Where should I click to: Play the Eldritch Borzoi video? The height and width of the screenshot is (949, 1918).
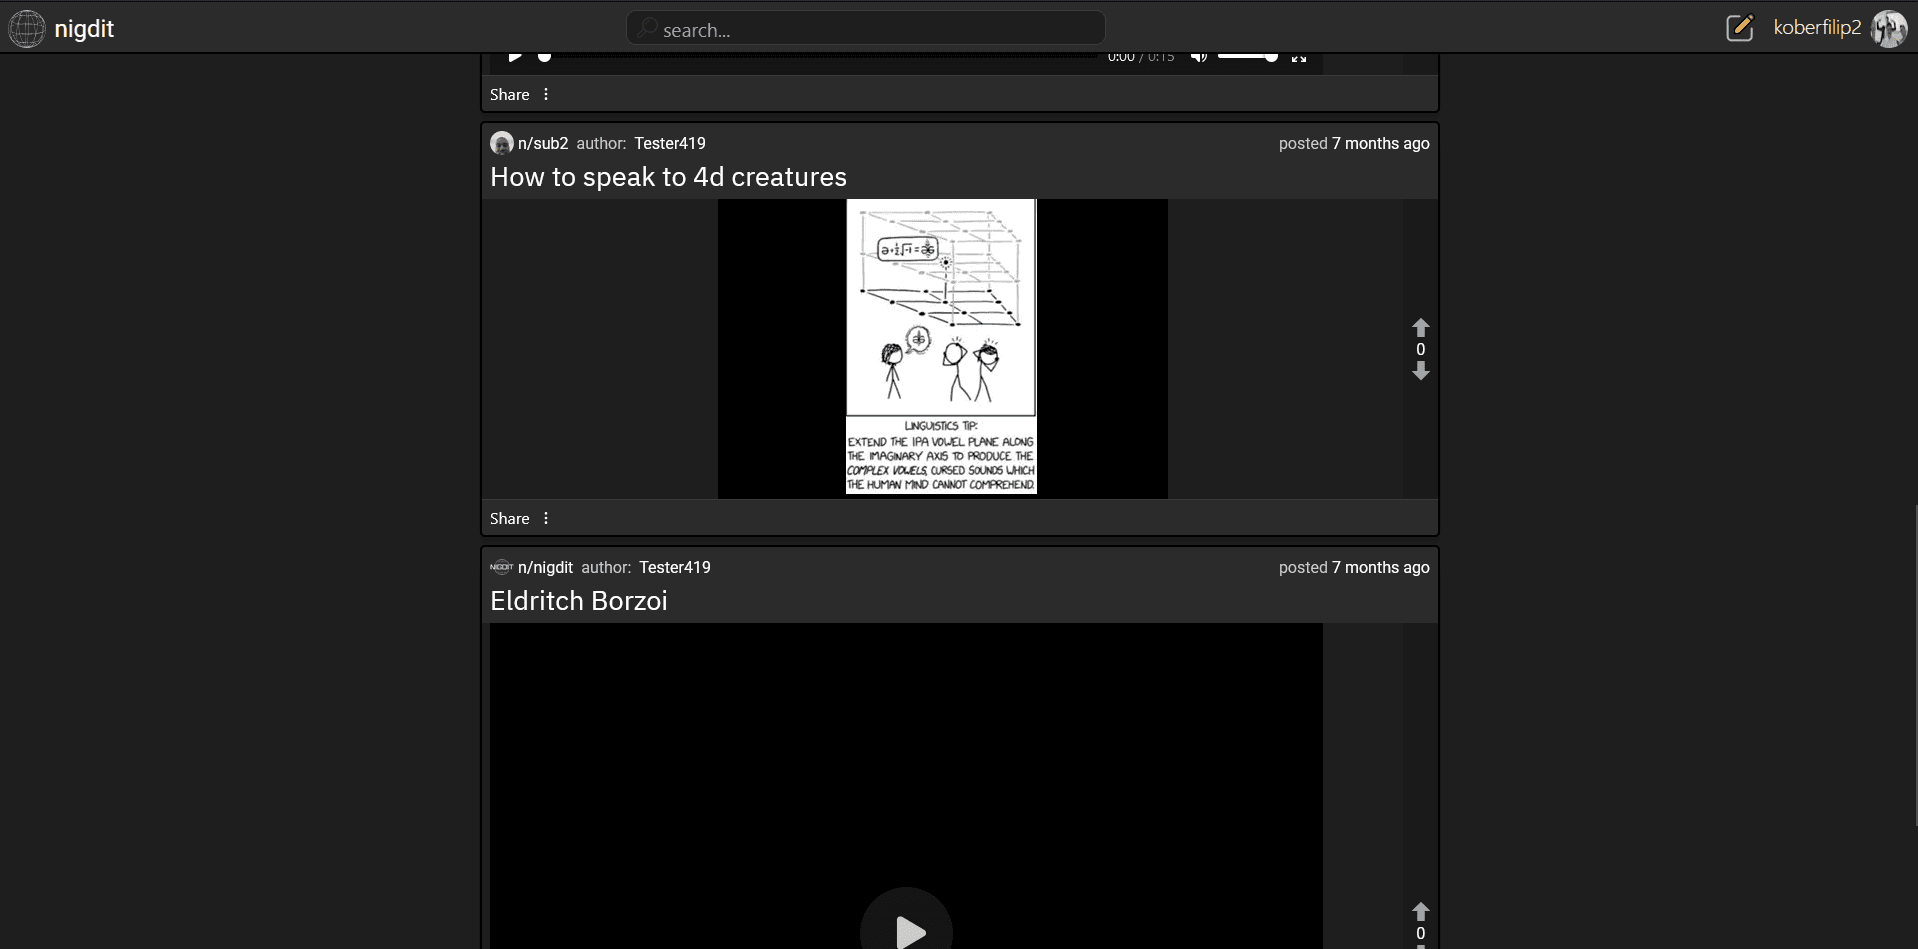click(906, 930)
